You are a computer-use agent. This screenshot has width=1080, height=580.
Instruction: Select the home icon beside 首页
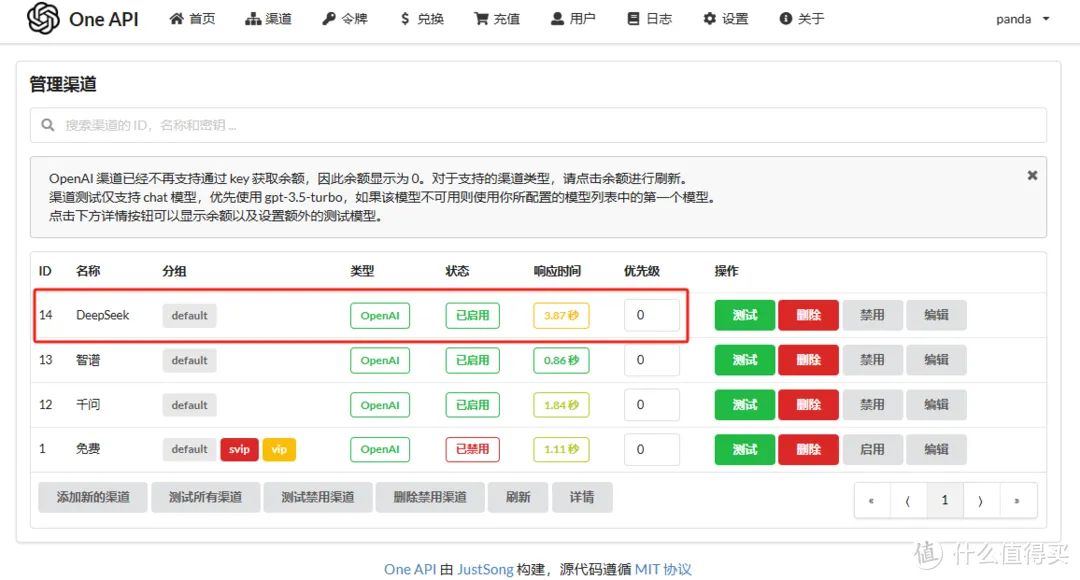pos(177,18)
